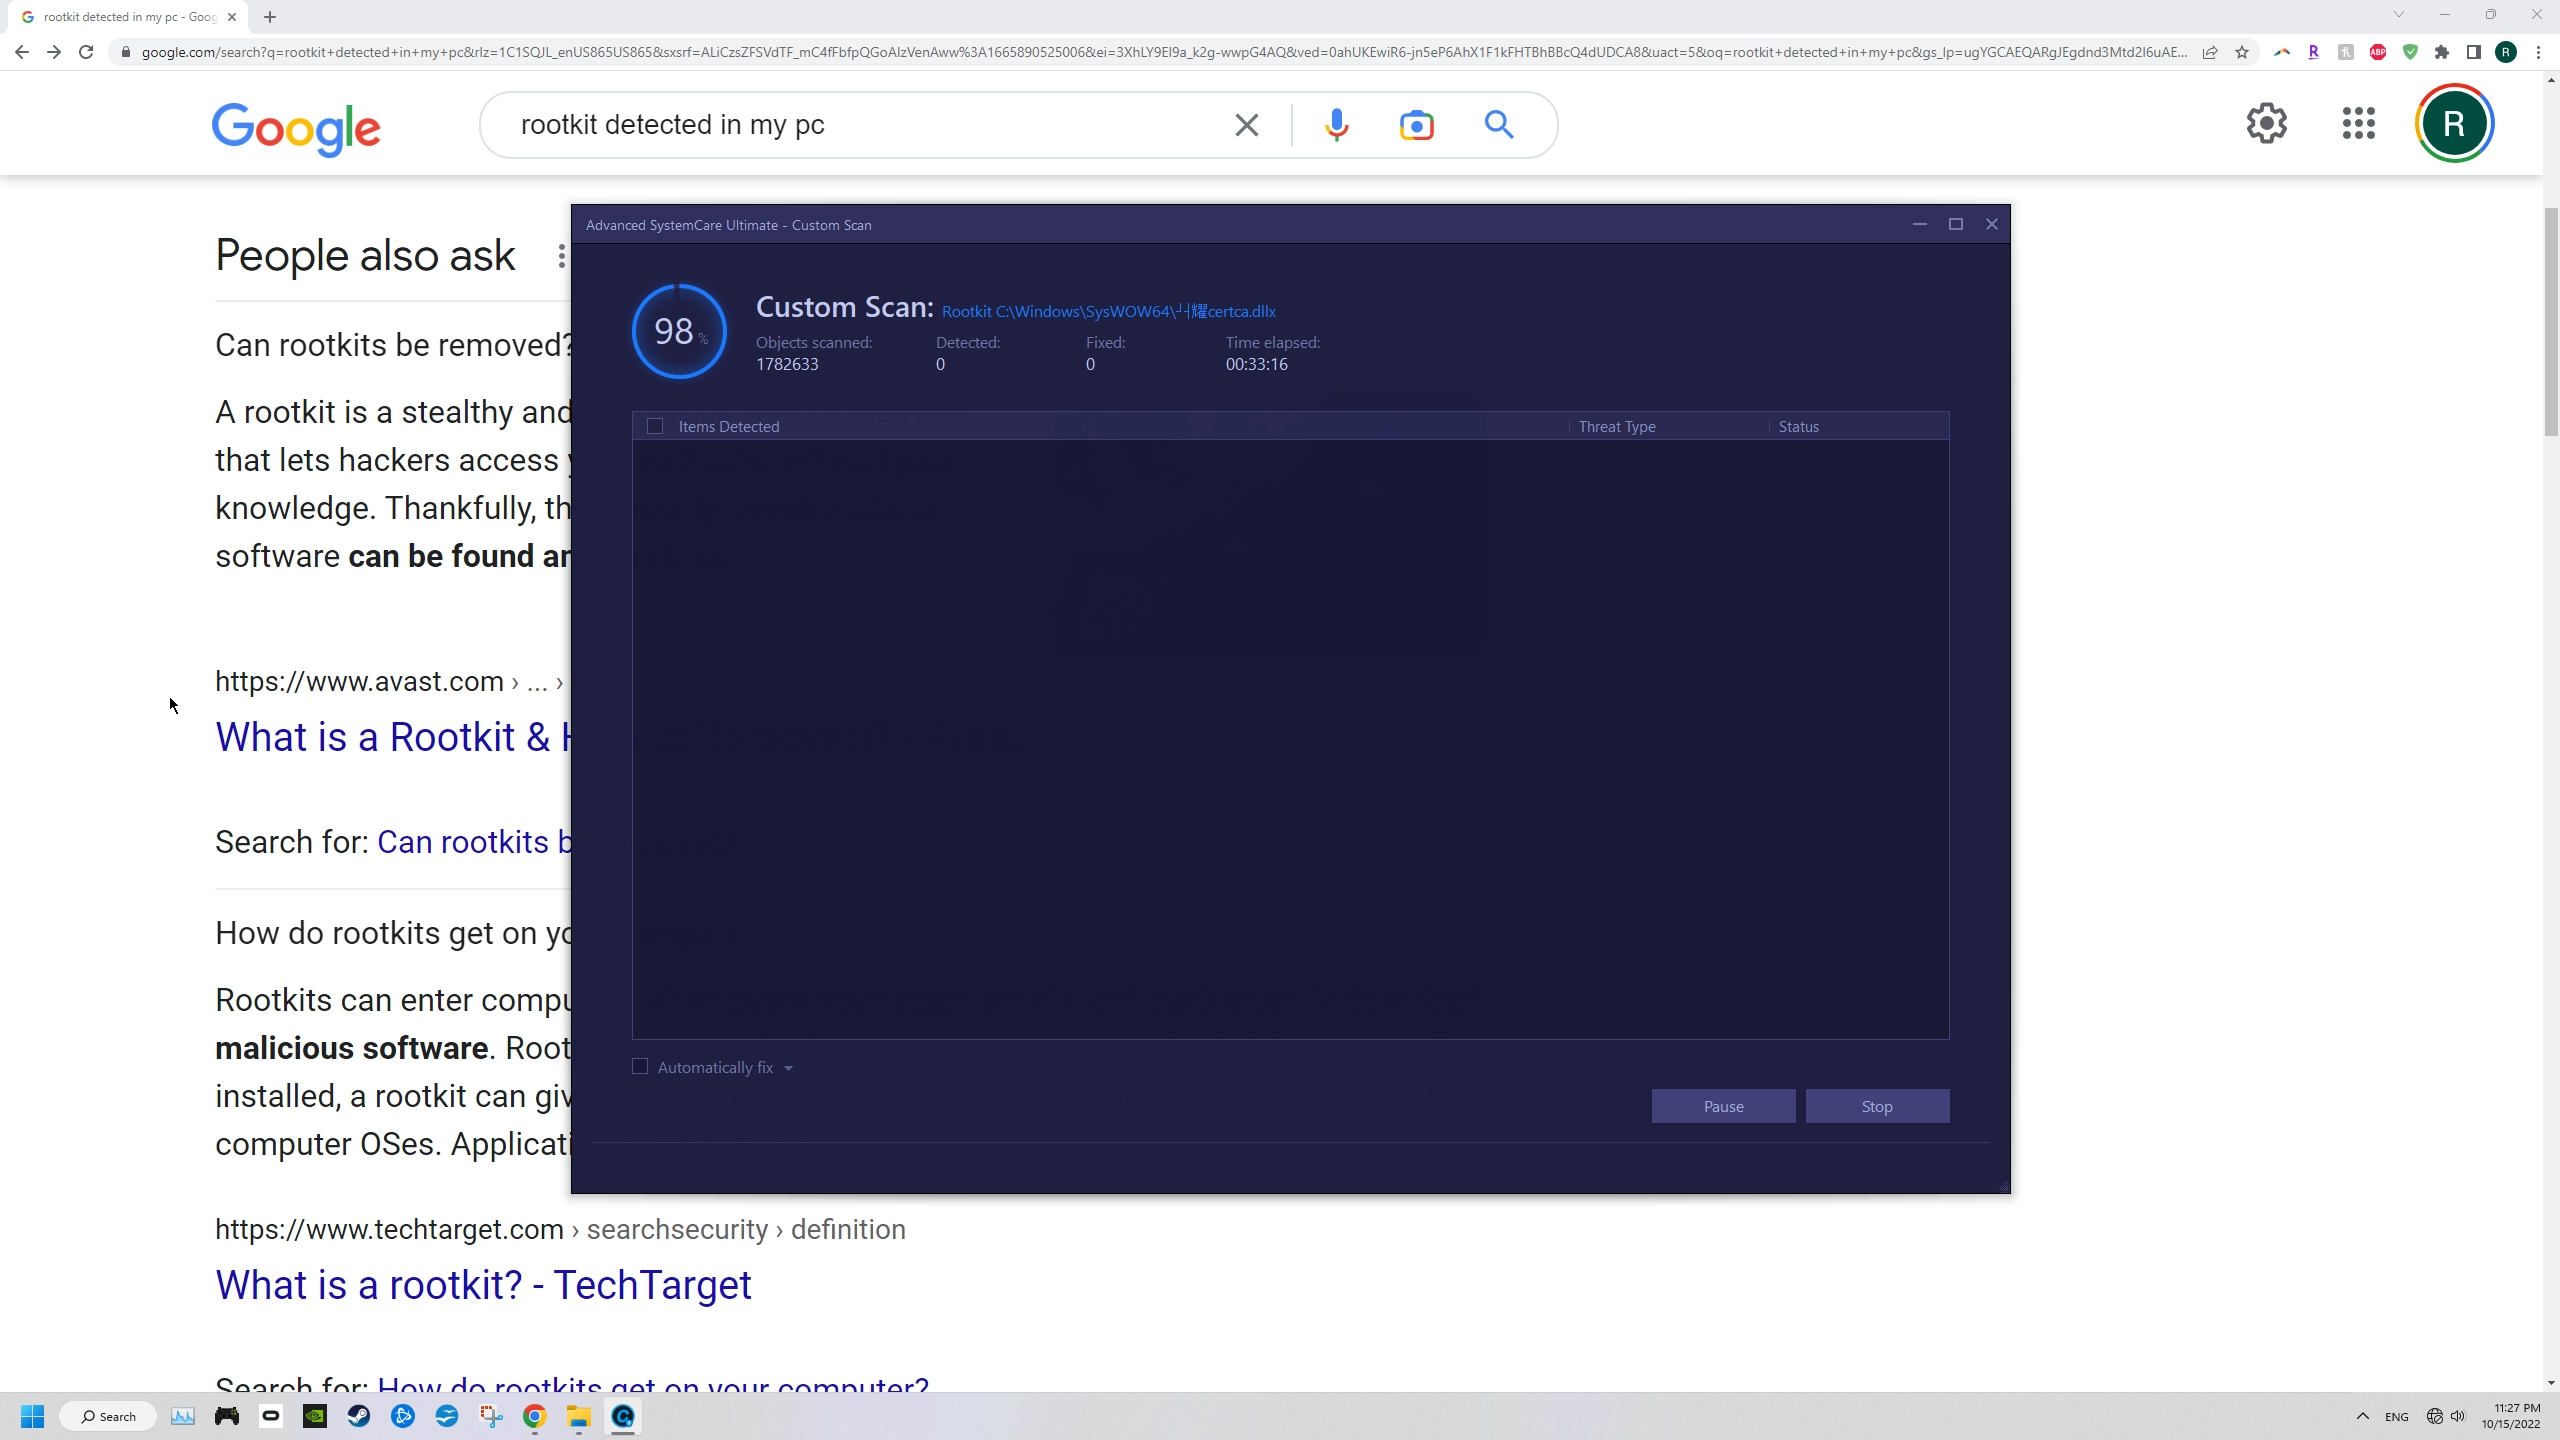
Task: Open Google settings gear icon
Action: pos(2266,124)
